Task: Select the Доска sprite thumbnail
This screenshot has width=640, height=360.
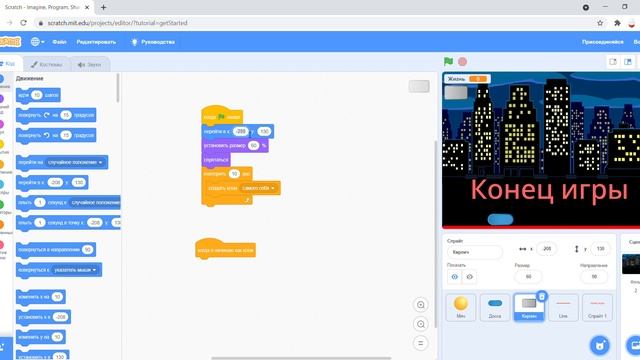Action: point(495,307)
